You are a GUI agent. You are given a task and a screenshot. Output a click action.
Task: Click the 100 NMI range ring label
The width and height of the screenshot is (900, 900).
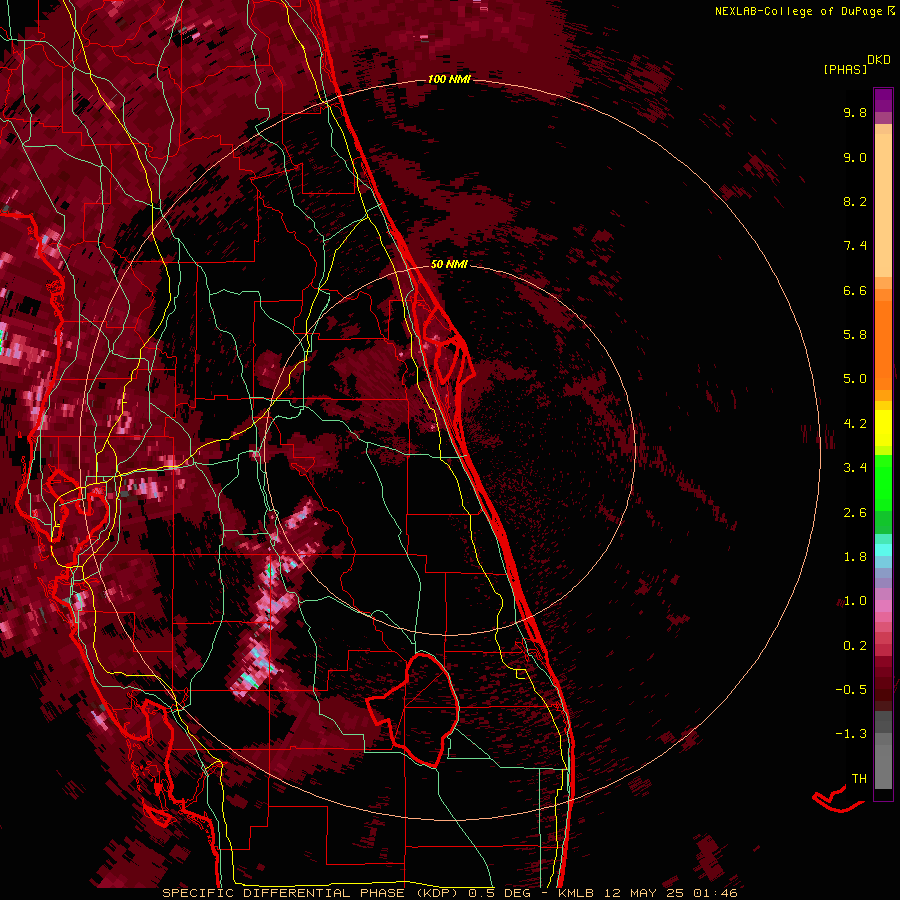click(449, 79)
